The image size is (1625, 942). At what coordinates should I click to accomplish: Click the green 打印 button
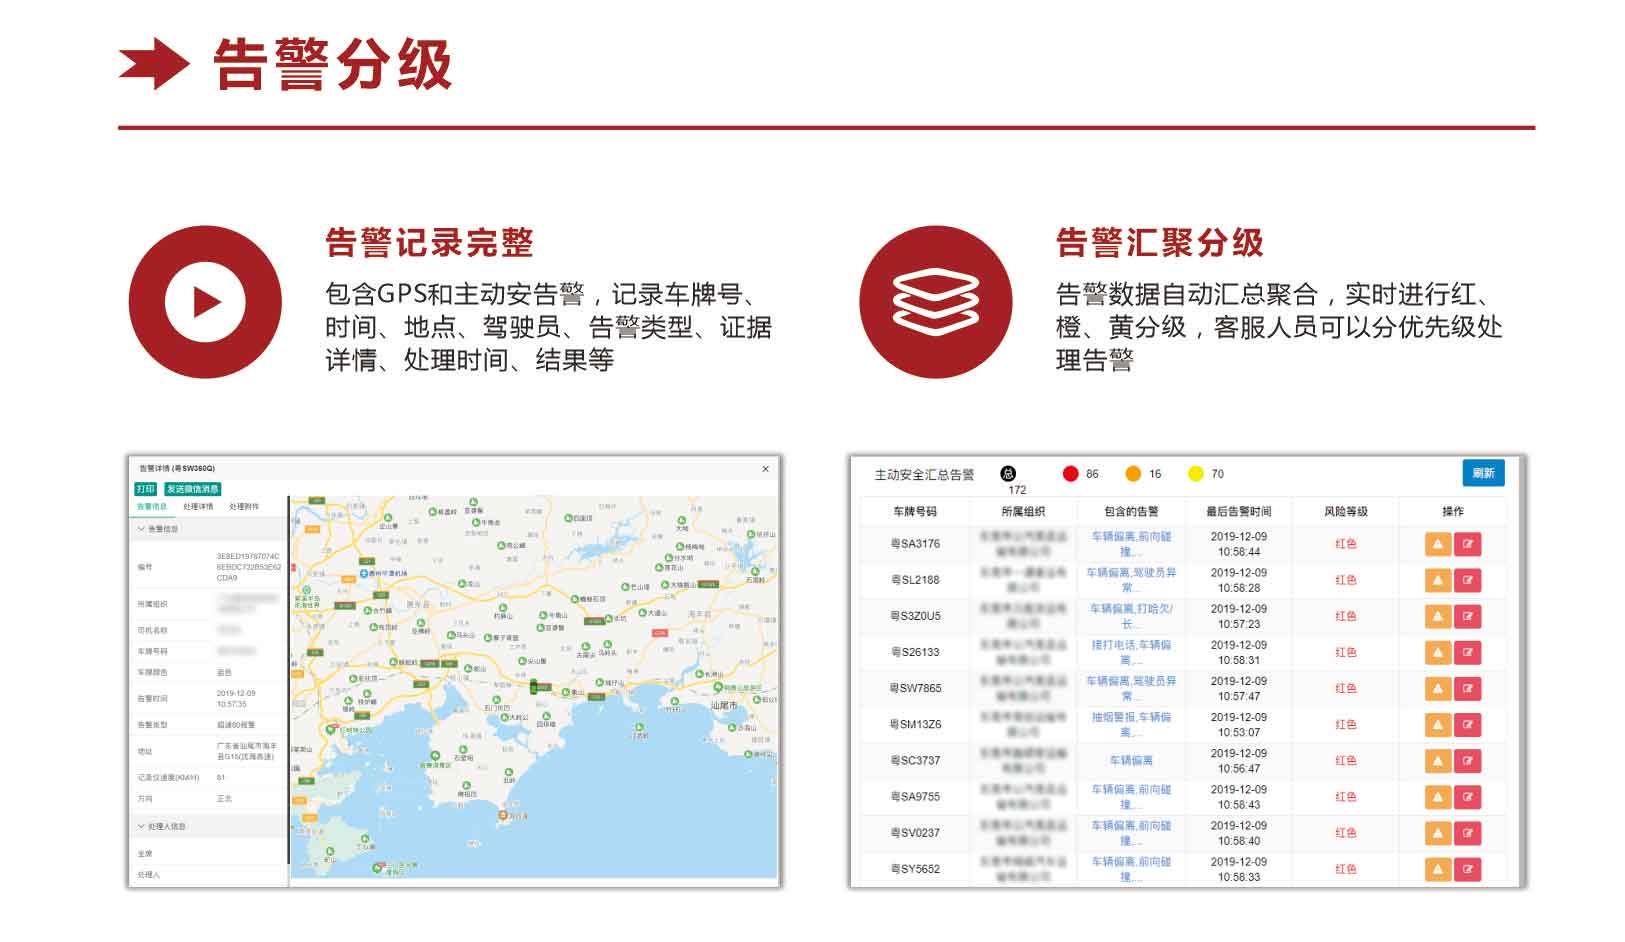146,489
